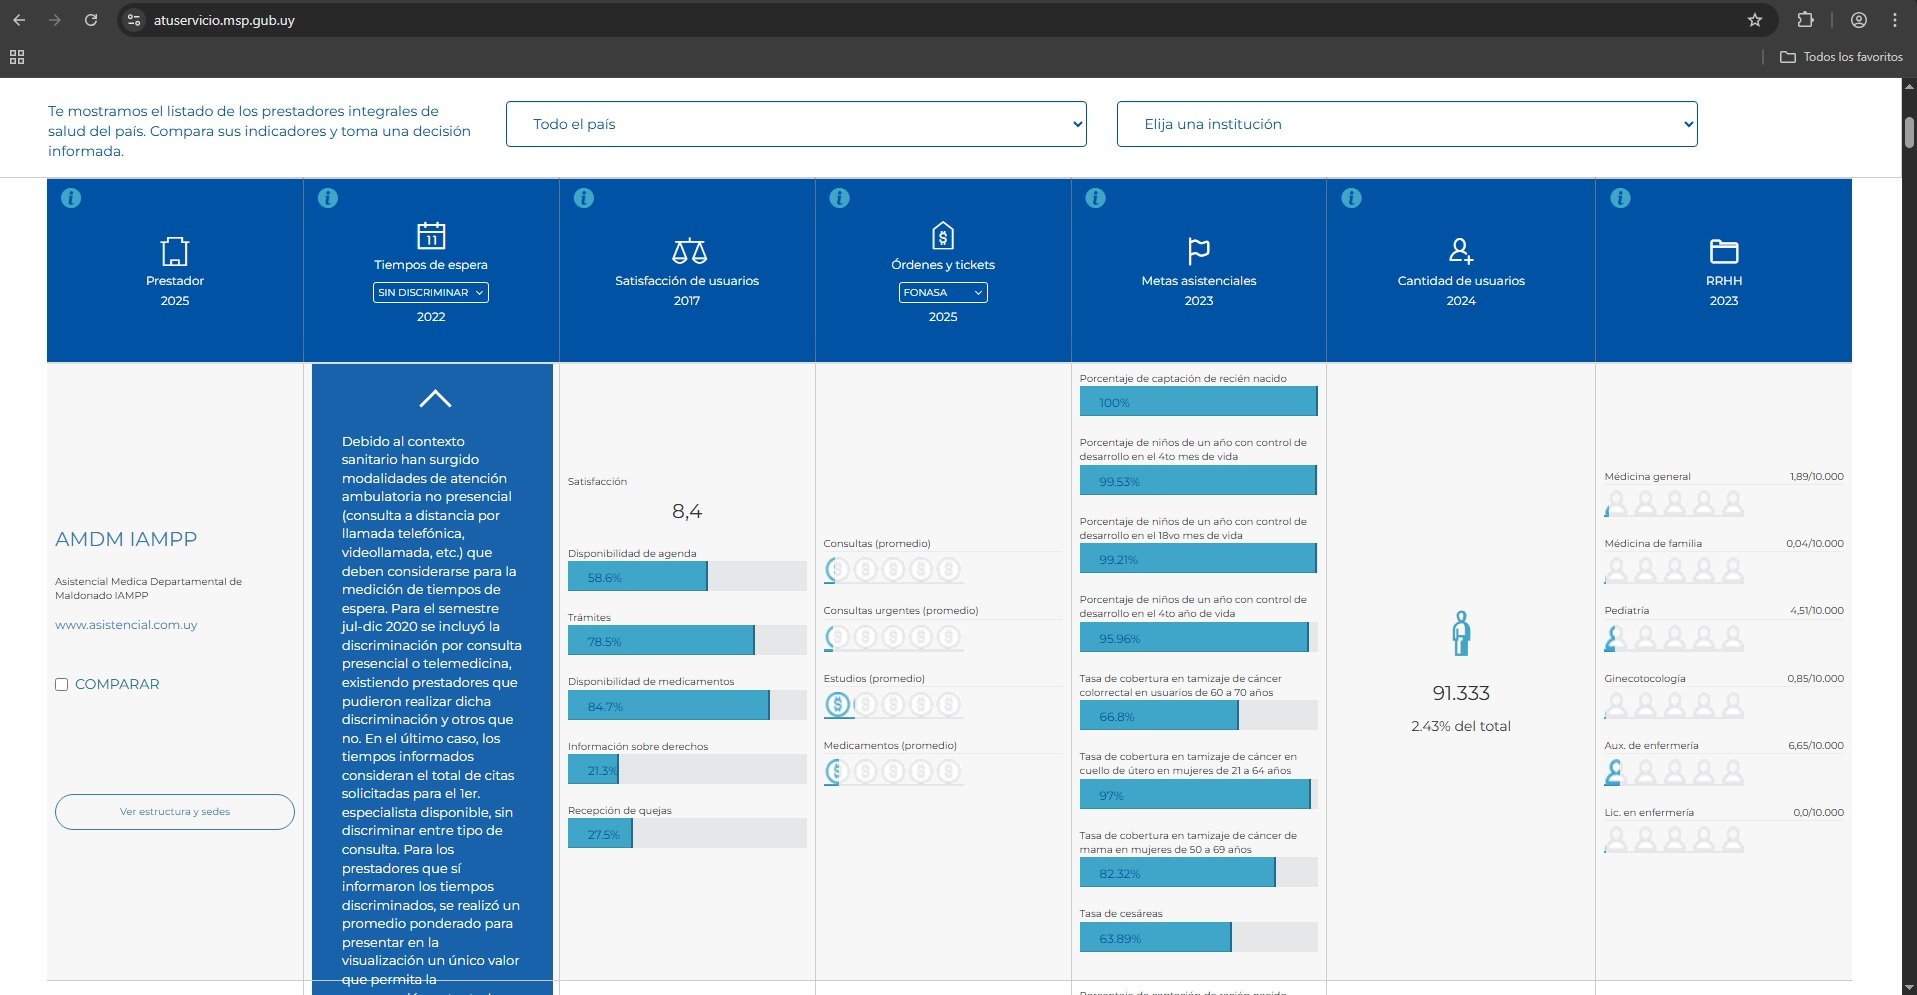Click the info icon in Tiempos de espera column
Image resolution: width=1917 pixels, height=995 pixels.
[x=327, y=198]
